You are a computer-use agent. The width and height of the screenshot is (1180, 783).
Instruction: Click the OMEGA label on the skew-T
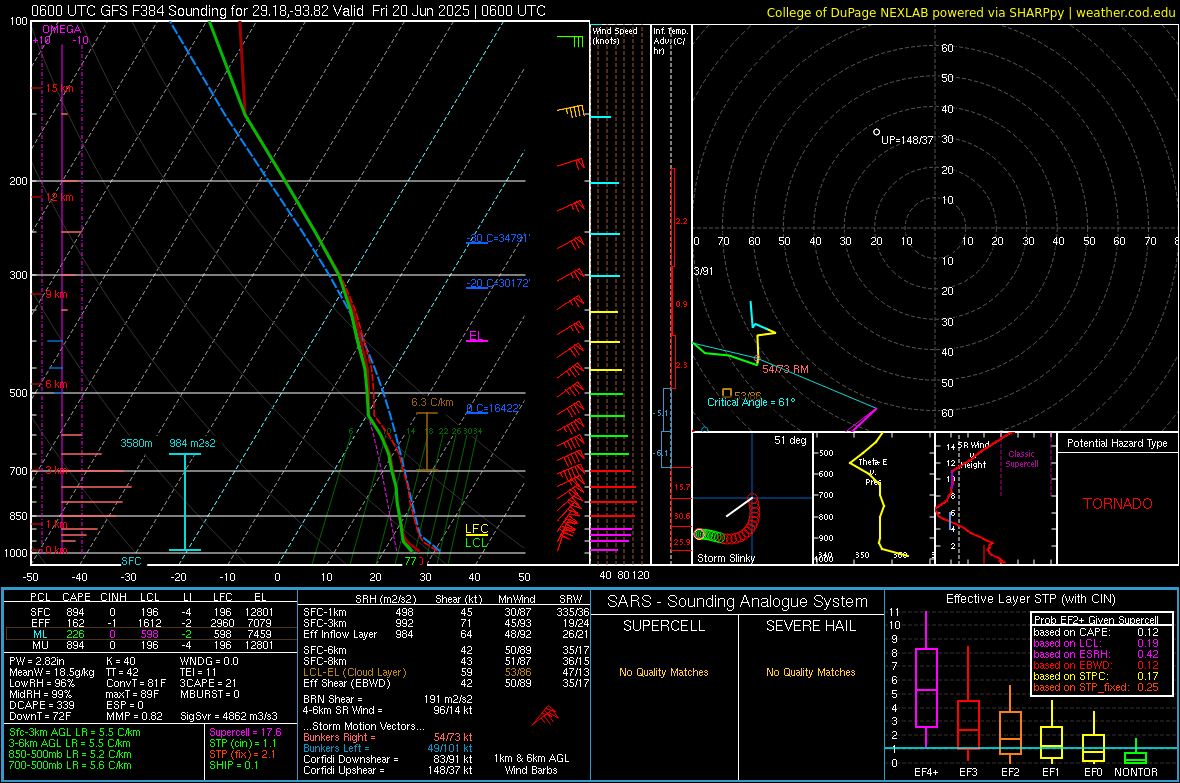click(x=62, y=29)
